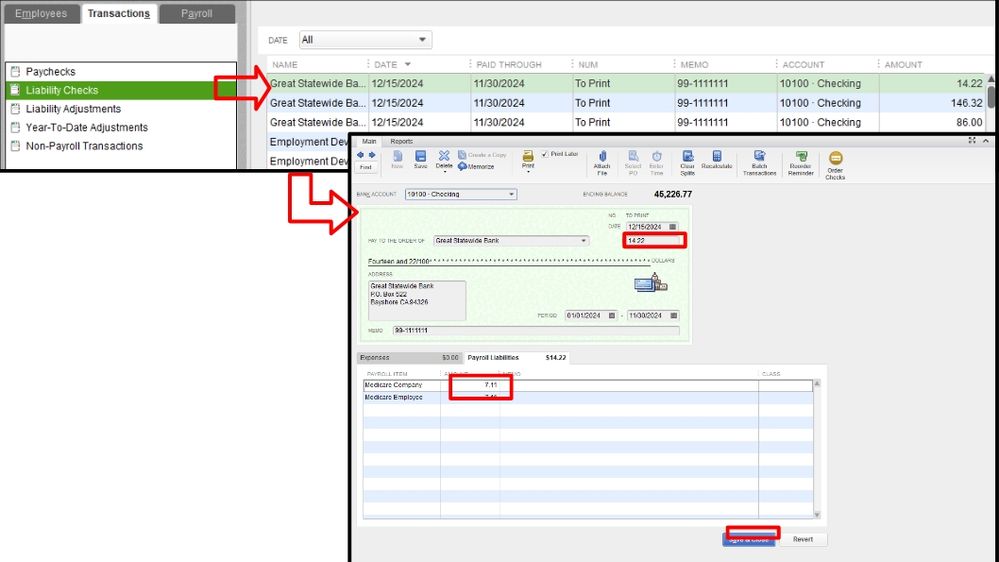Select the transaction row with amount 146.32

pyautogui.click(x=627, y=103)
